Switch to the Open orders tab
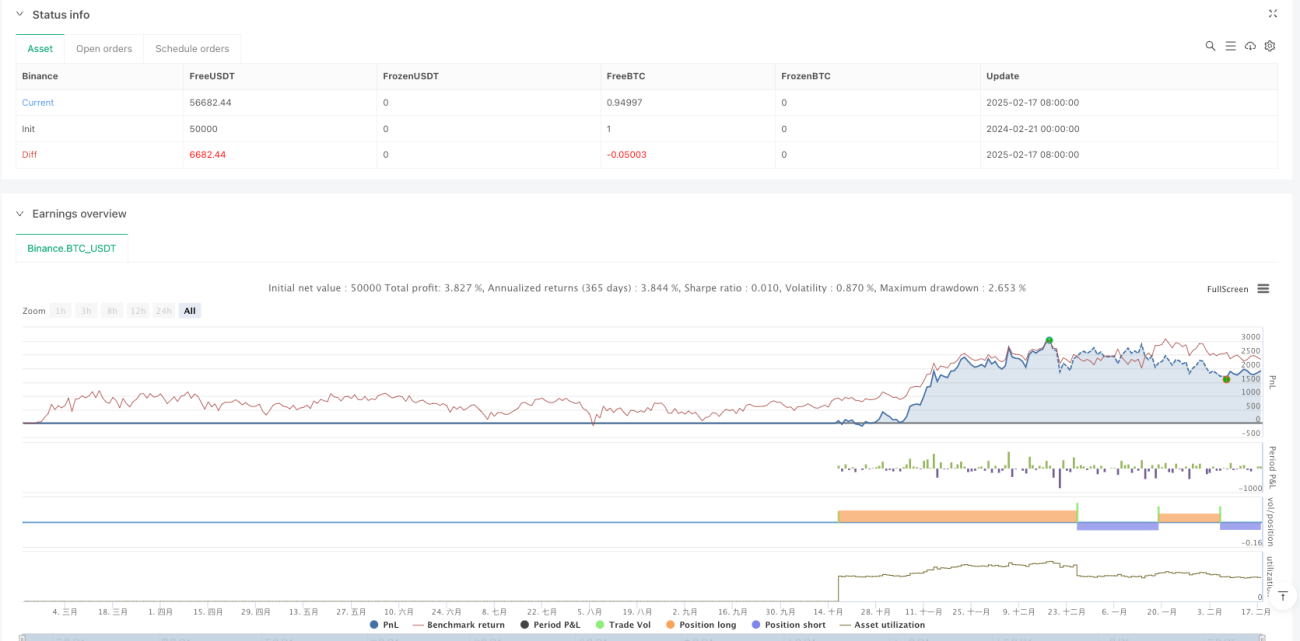Viewport: 1300px width, 641px height. (x=104, y=48)
